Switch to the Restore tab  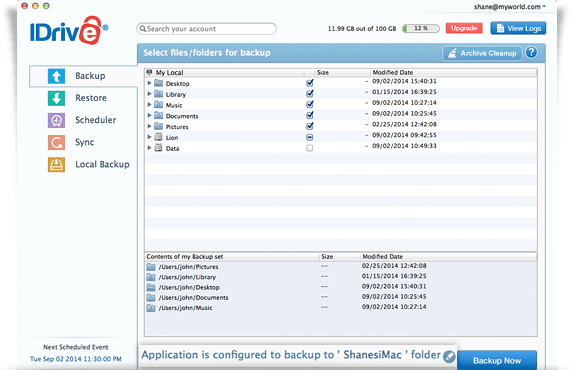[83, 98]
